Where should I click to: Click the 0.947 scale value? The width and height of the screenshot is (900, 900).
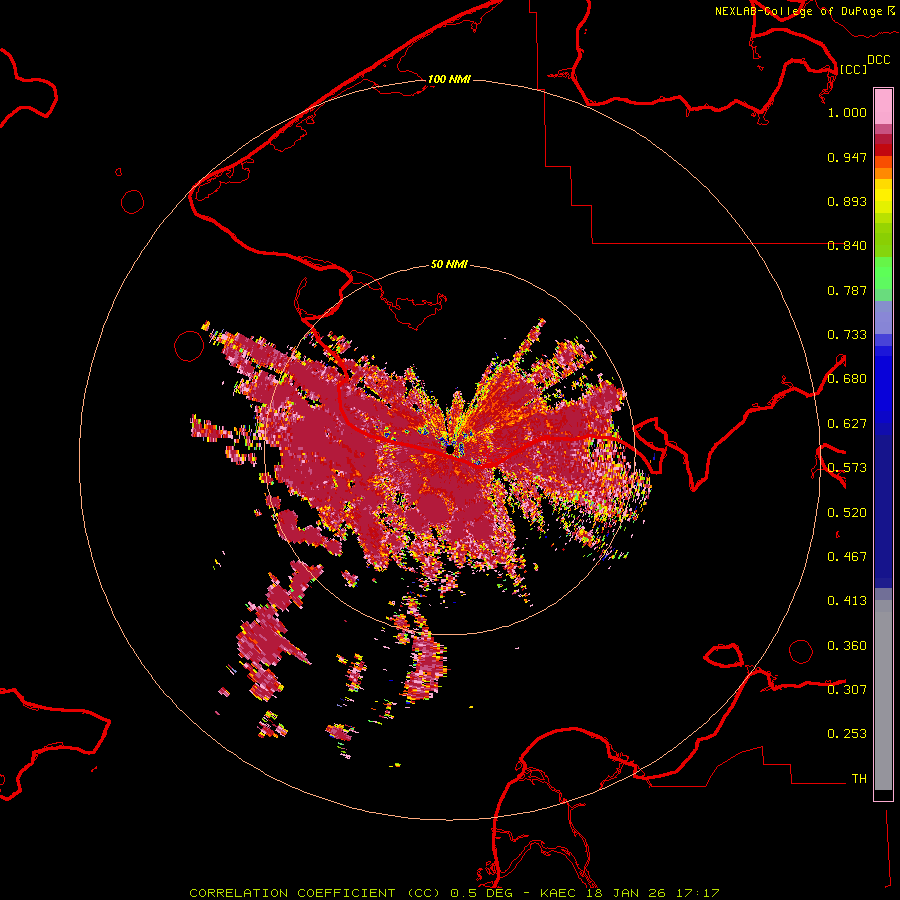[x=847, y=157]
